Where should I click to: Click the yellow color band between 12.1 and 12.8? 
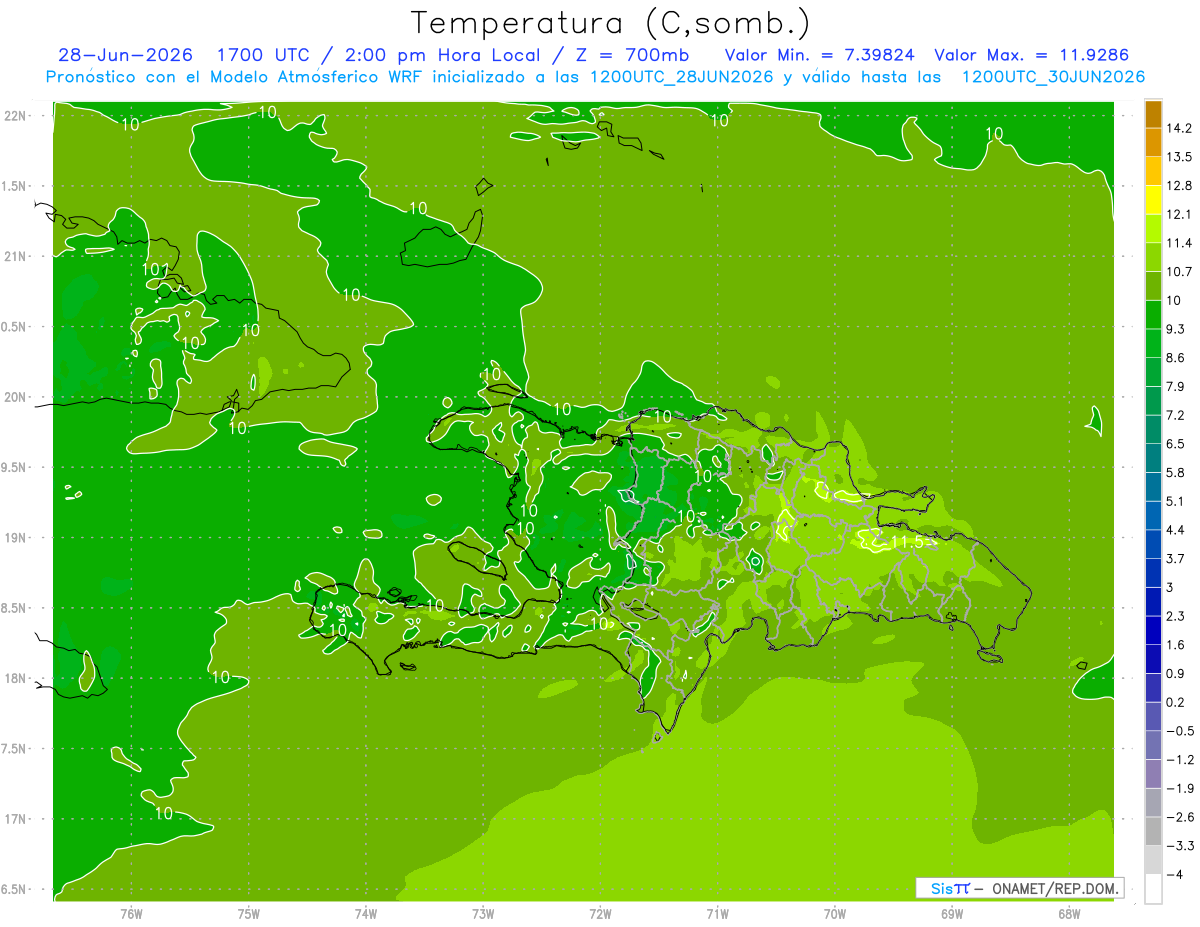pyautogui.click(x=1153, y=200)
